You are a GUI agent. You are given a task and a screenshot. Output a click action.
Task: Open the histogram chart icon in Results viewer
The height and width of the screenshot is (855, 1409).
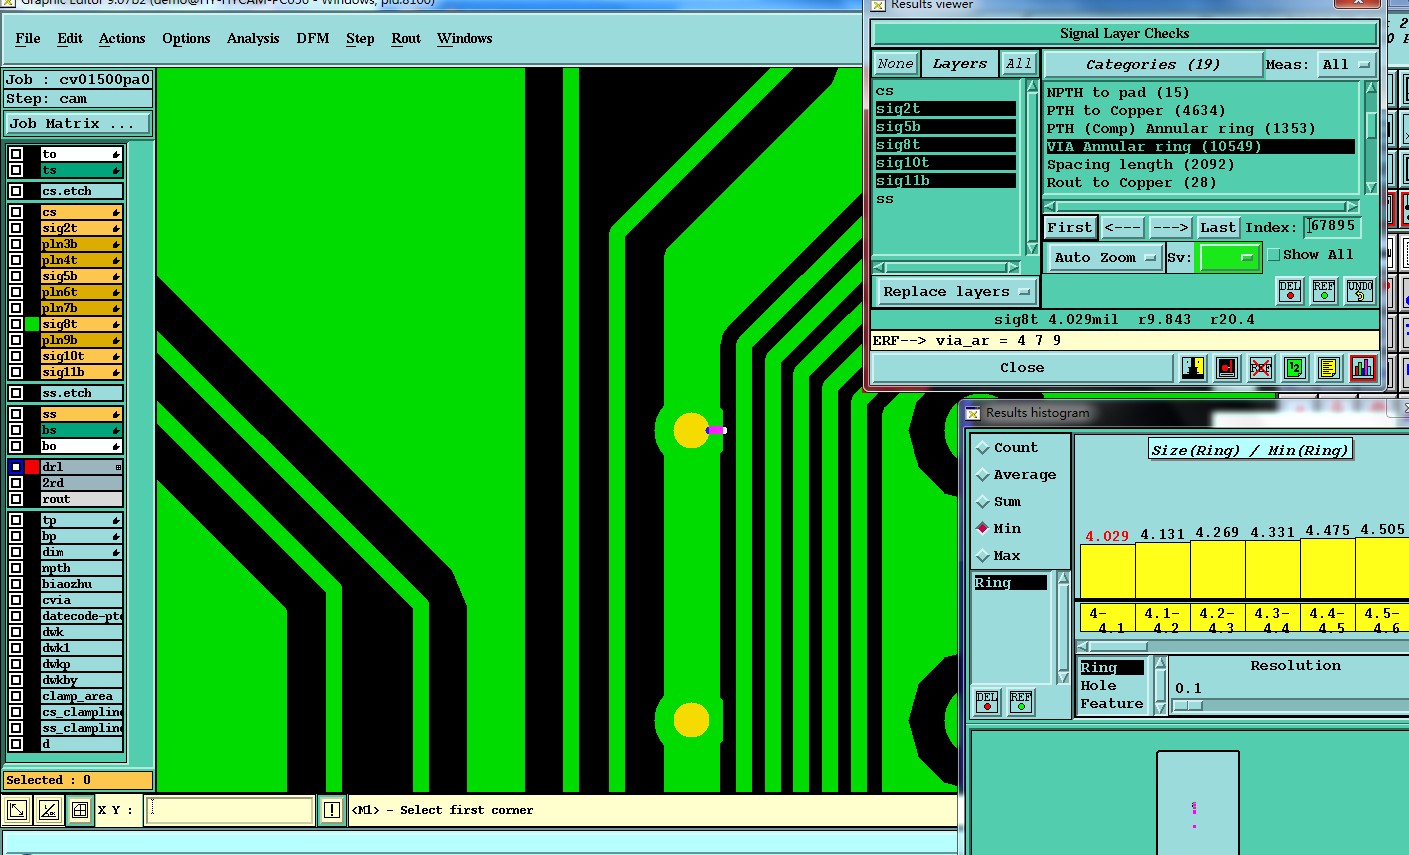pyautogui.click(x=1362, y=368)
